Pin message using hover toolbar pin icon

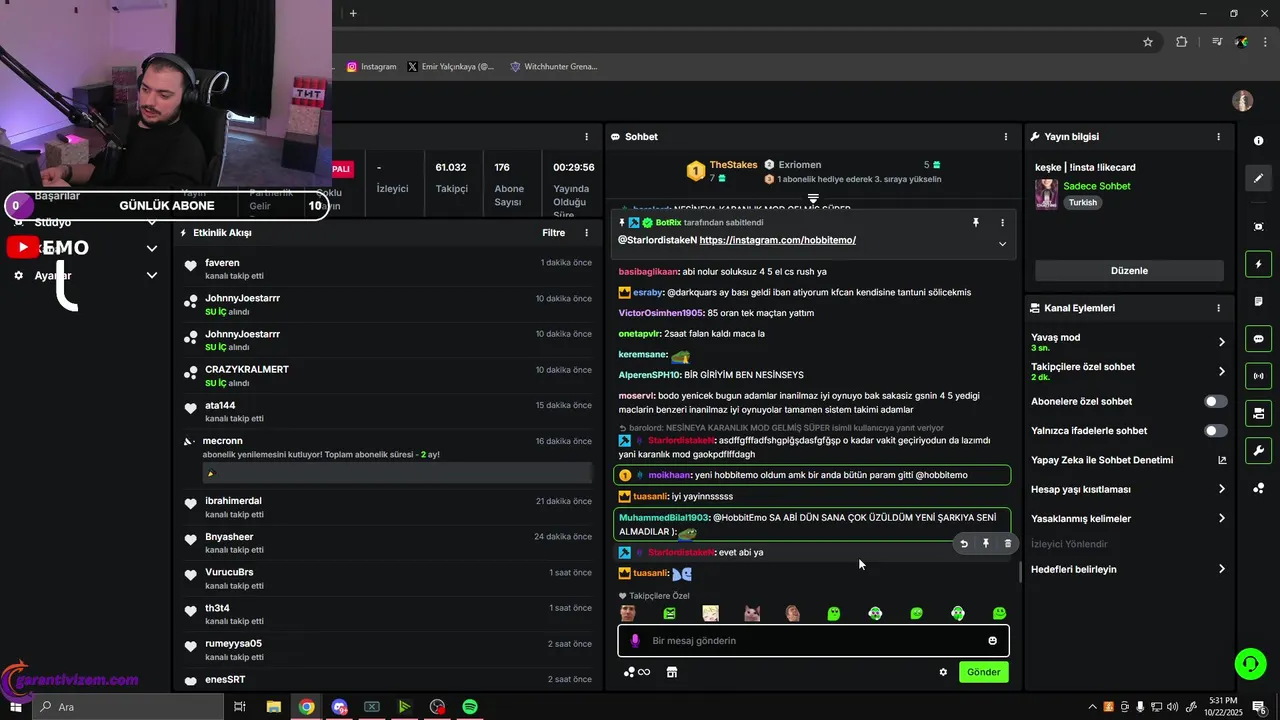pos(985,544)
